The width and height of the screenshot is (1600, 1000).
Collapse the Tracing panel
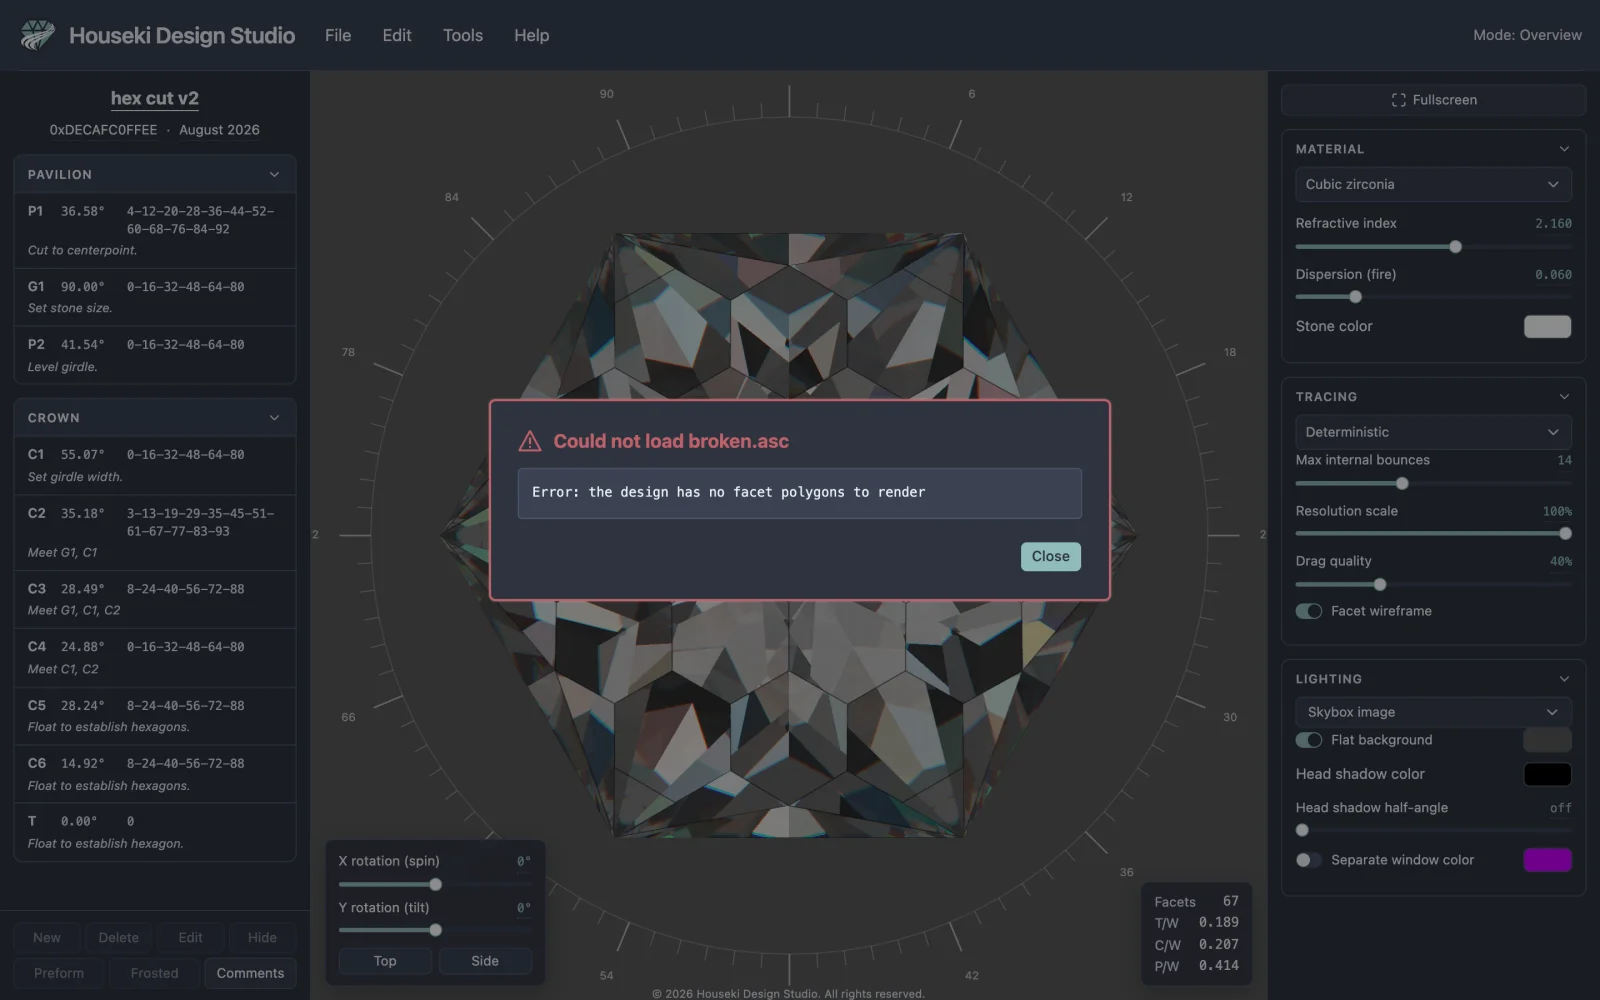click(x=1564, y=397)
